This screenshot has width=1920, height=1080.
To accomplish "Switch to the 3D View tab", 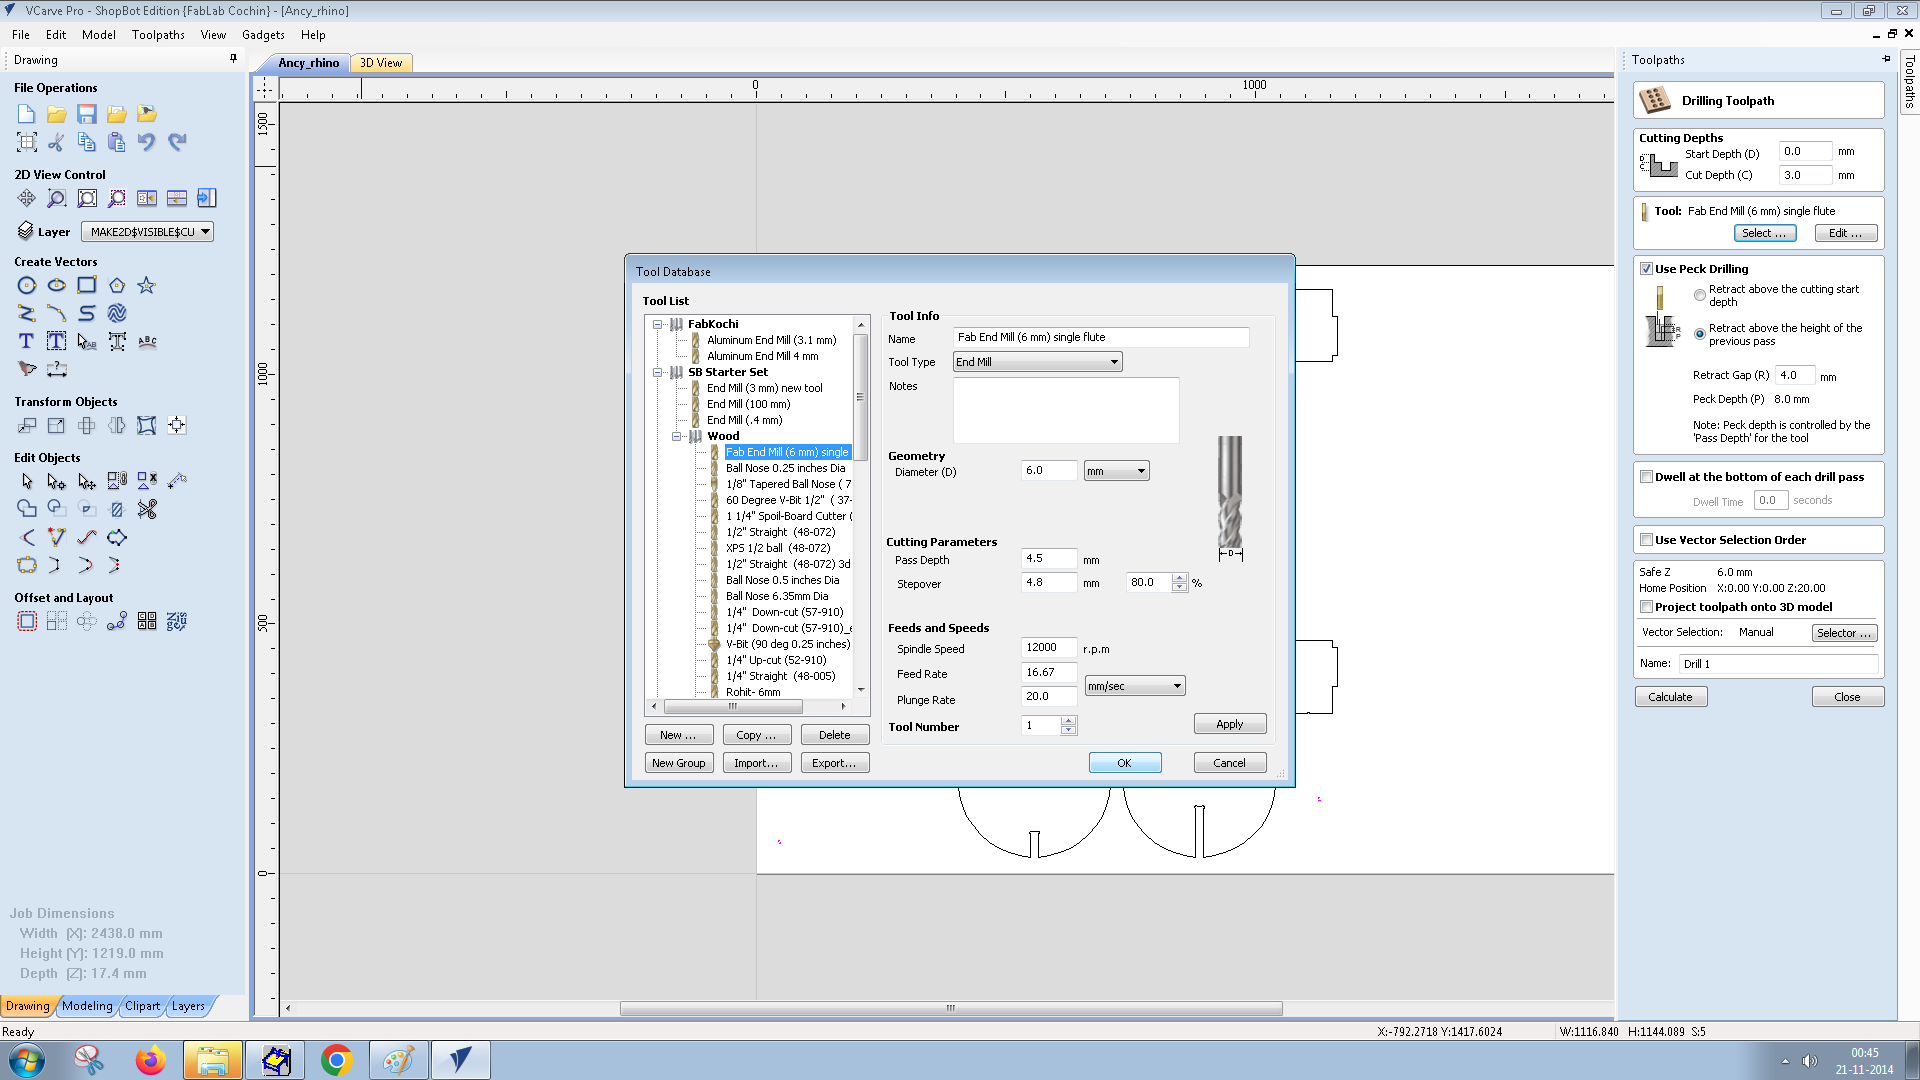I will (x=381, y=63).
